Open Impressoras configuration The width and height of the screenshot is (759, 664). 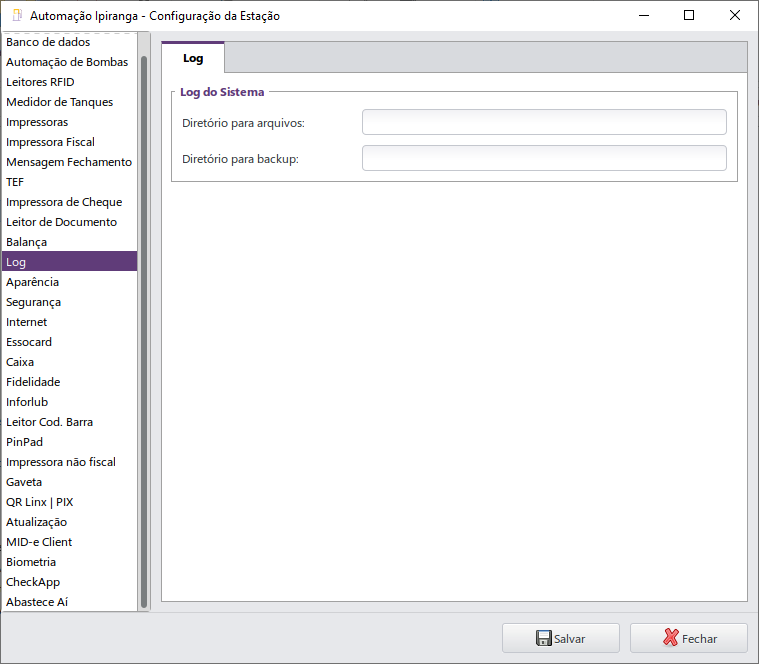click(x=70, y=122)
